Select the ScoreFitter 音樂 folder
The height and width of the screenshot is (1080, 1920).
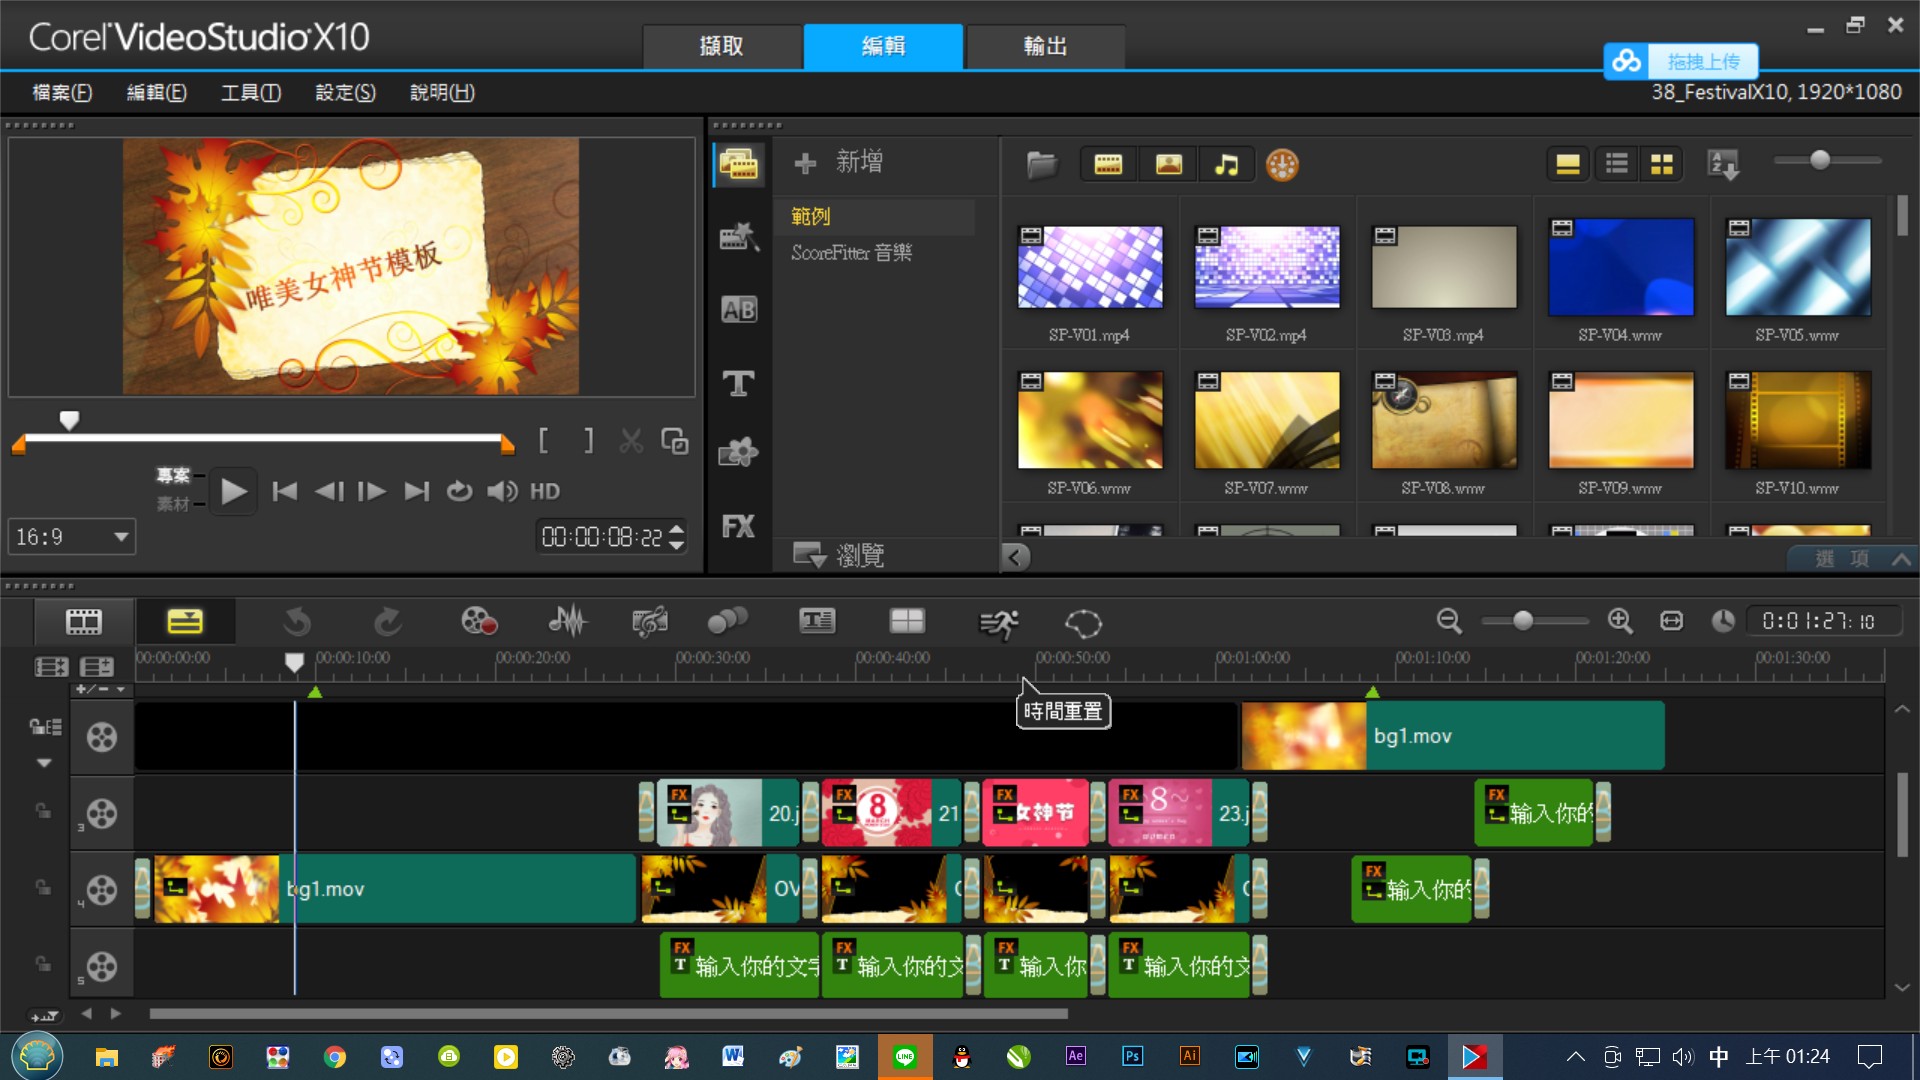point(851,252)
